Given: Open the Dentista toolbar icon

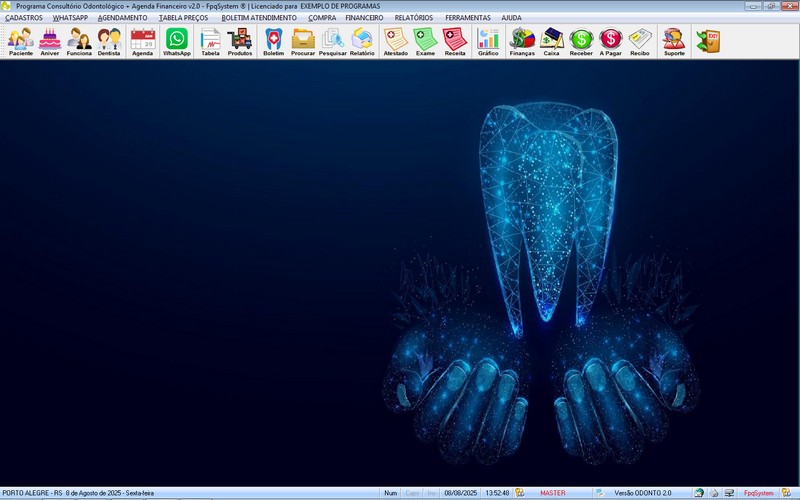Looking at the screenshot, I should point(109,40).
